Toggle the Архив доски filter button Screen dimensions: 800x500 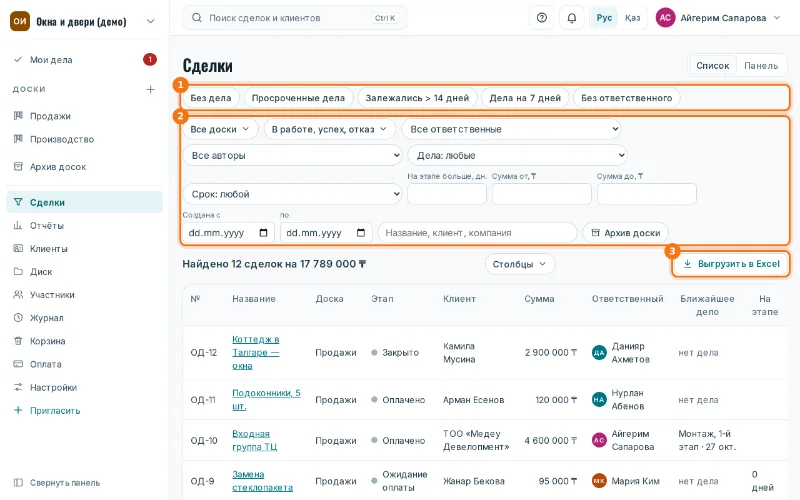coord(626,233)
